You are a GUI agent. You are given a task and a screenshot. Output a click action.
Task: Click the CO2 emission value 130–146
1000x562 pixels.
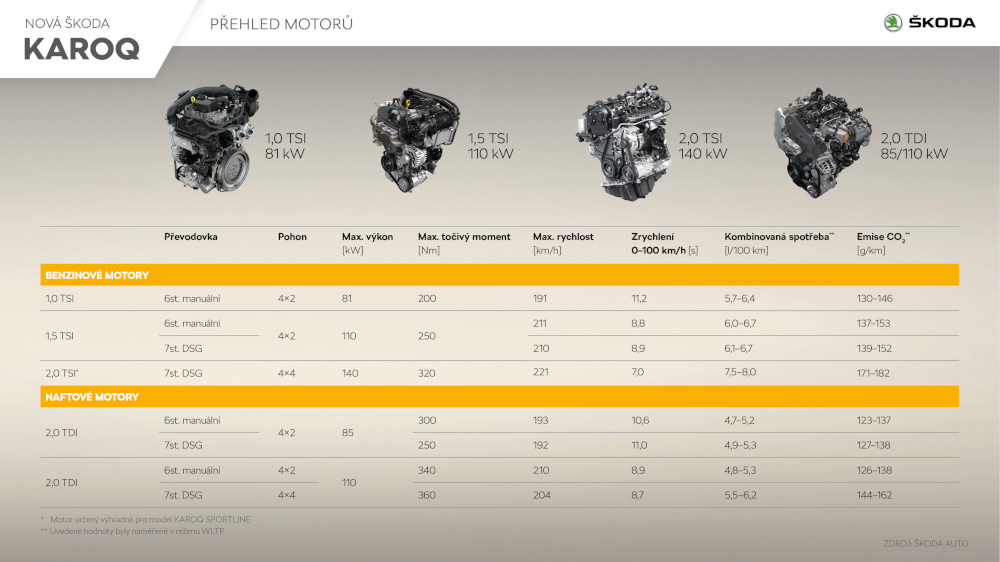click(875, 299)
